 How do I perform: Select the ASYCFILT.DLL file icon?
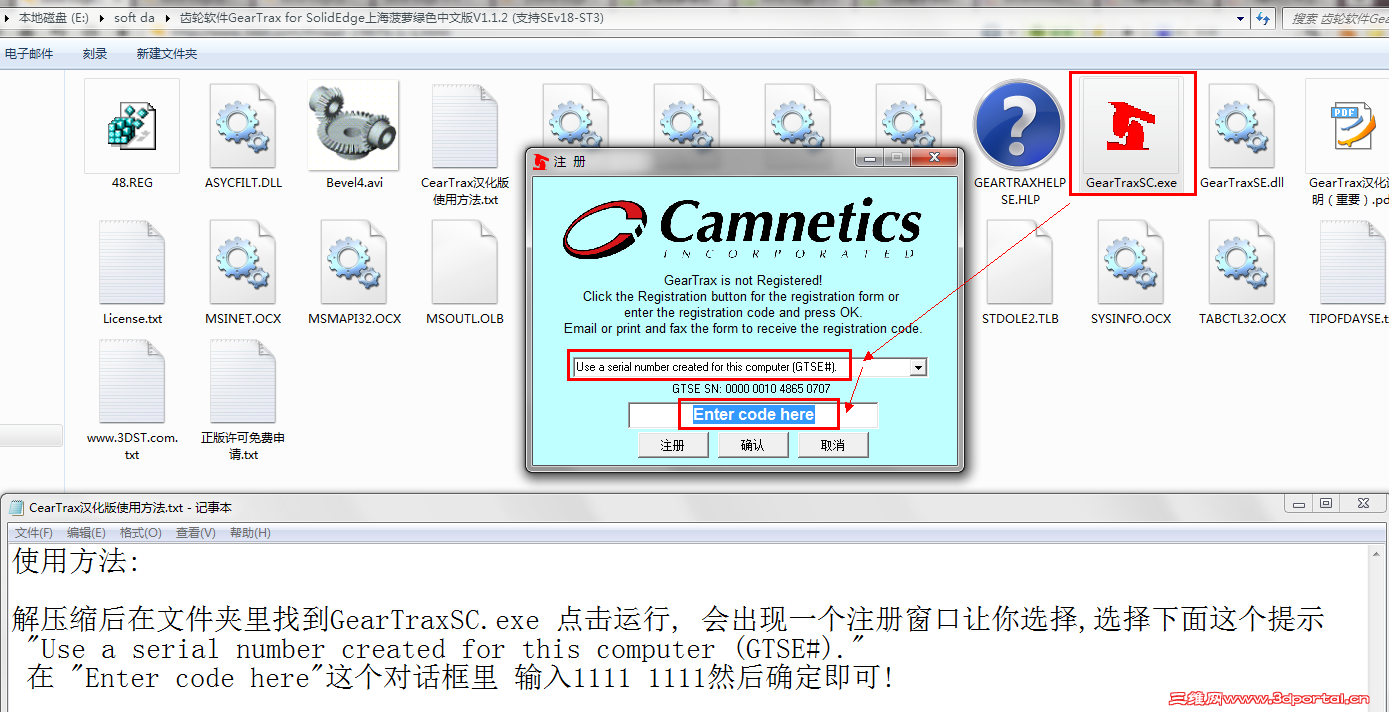[243, 126]
